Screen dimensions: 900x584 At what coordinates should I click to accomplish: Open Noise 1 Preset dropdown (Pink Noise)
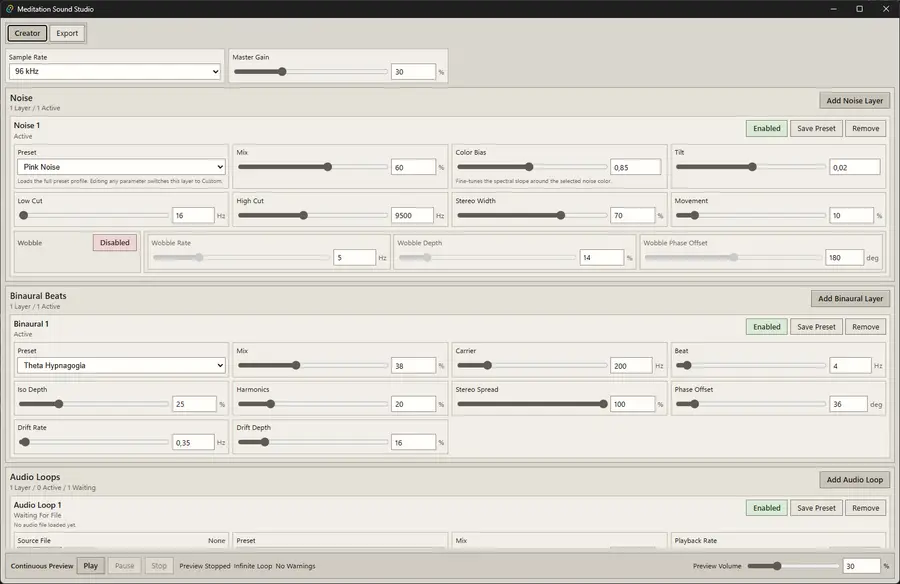121,167
